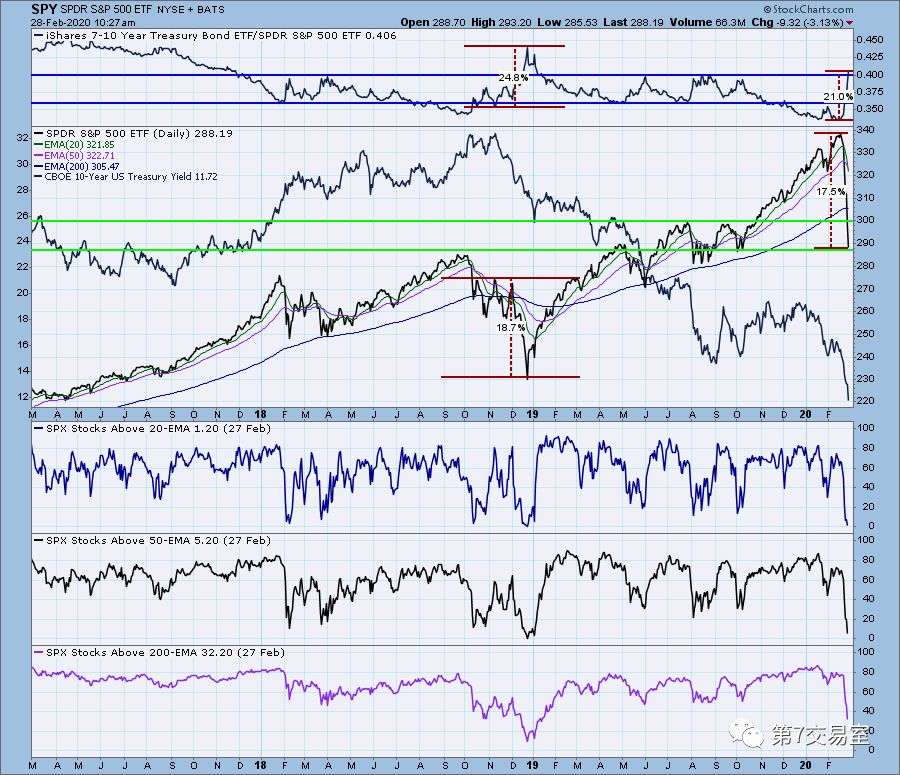Click the 28-Feb-2020 10:27am timestamp

[83, 23]
